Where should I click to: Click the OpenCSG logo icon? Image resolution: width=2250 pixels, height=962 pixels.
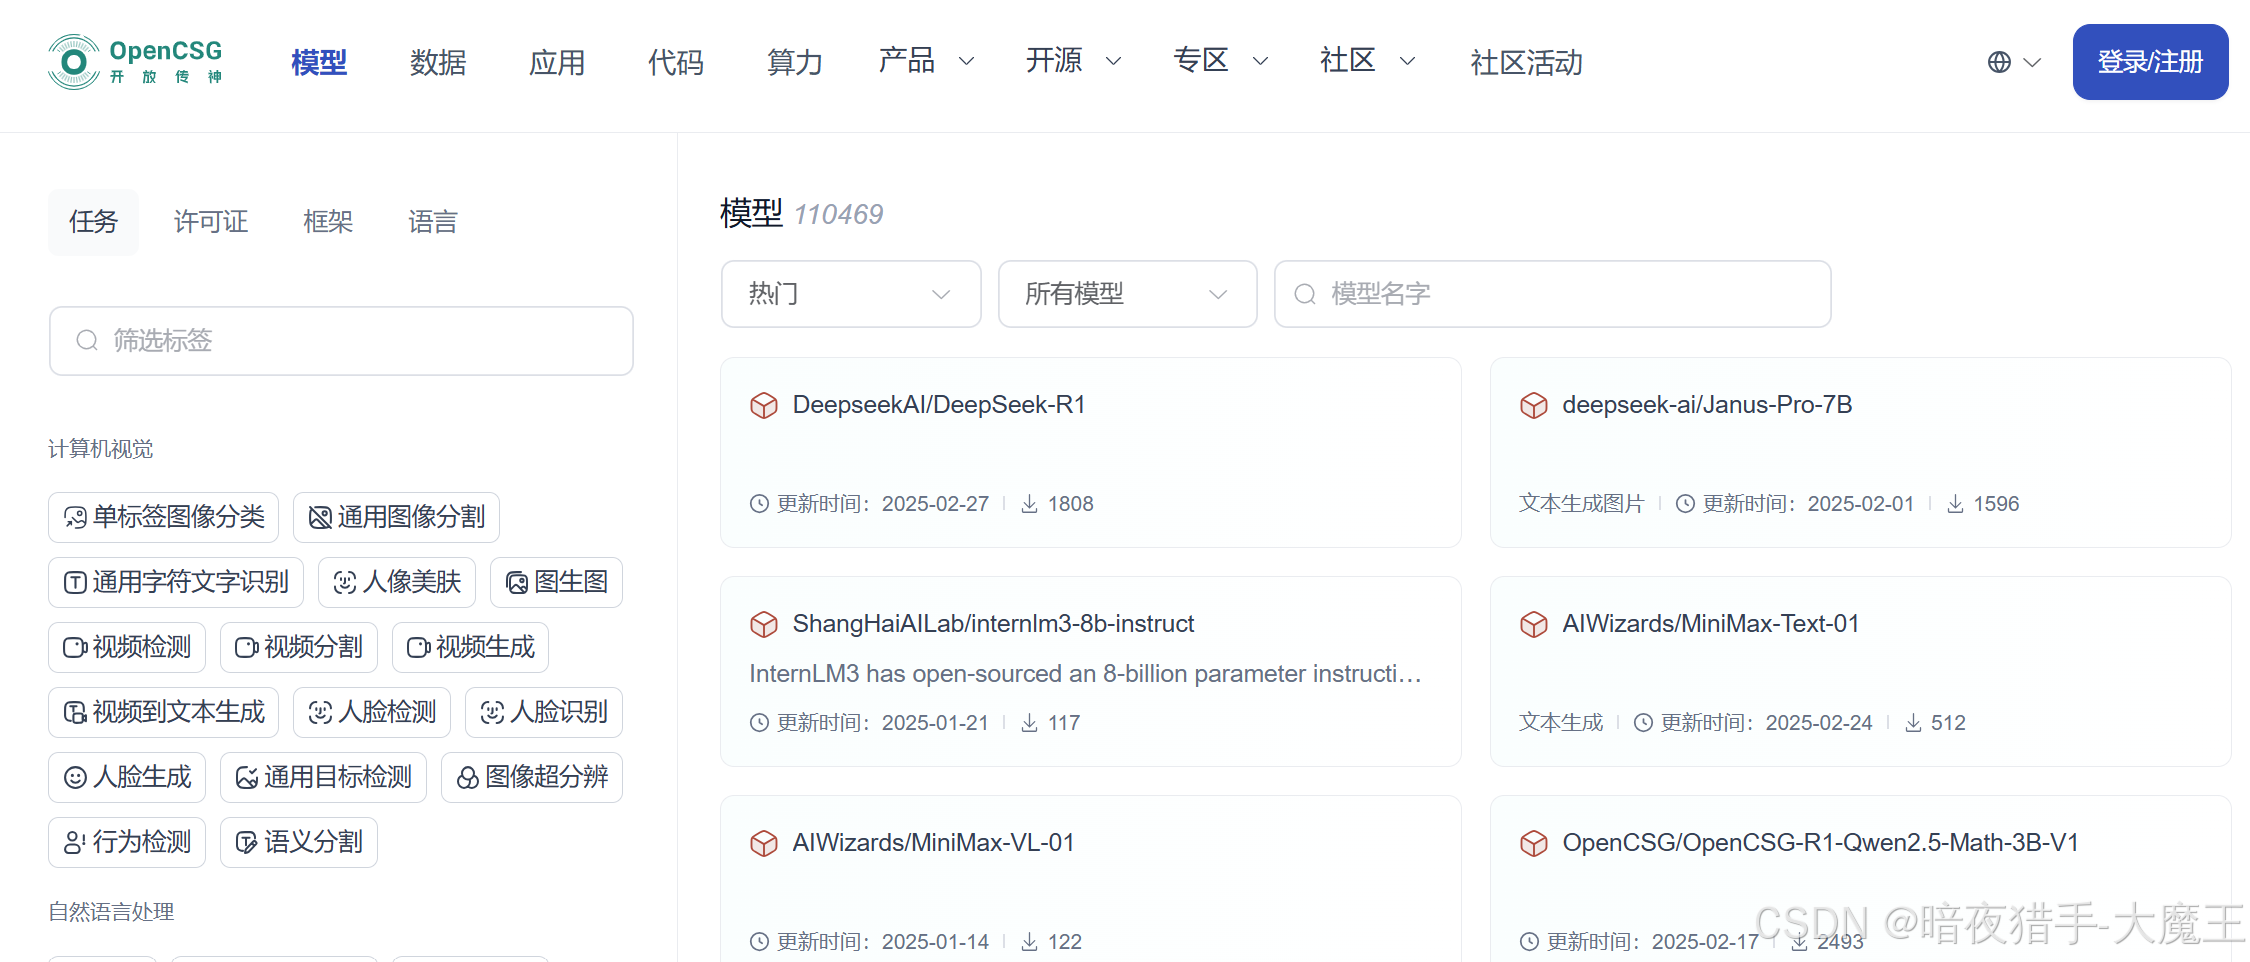74,62
